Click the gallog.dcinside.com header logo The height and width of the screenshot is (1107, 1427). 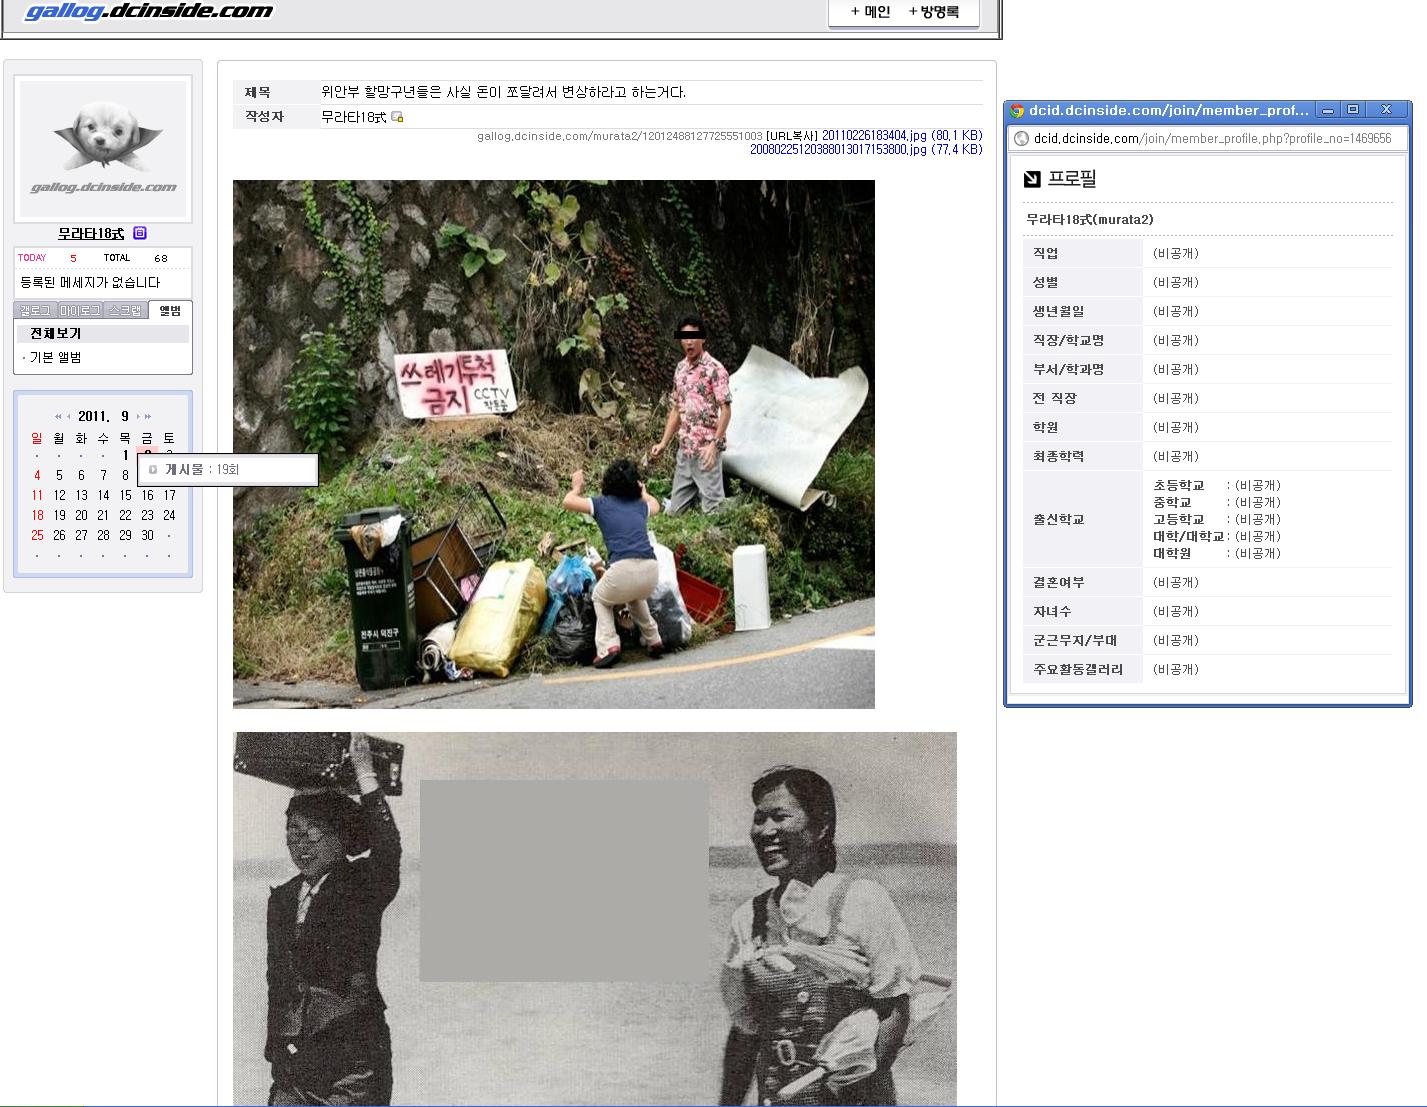click(x=148, y=12)
